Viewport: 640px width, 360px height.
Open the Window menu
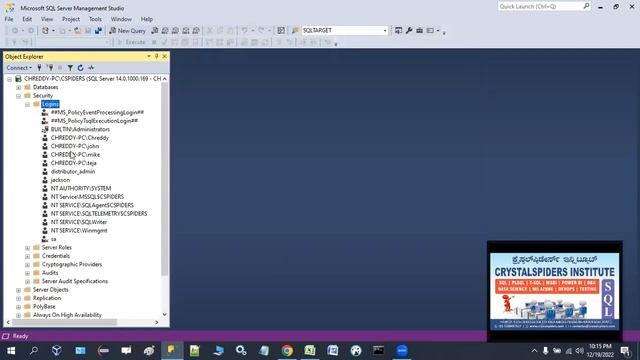pyautogui.click(x=121, y=19)
